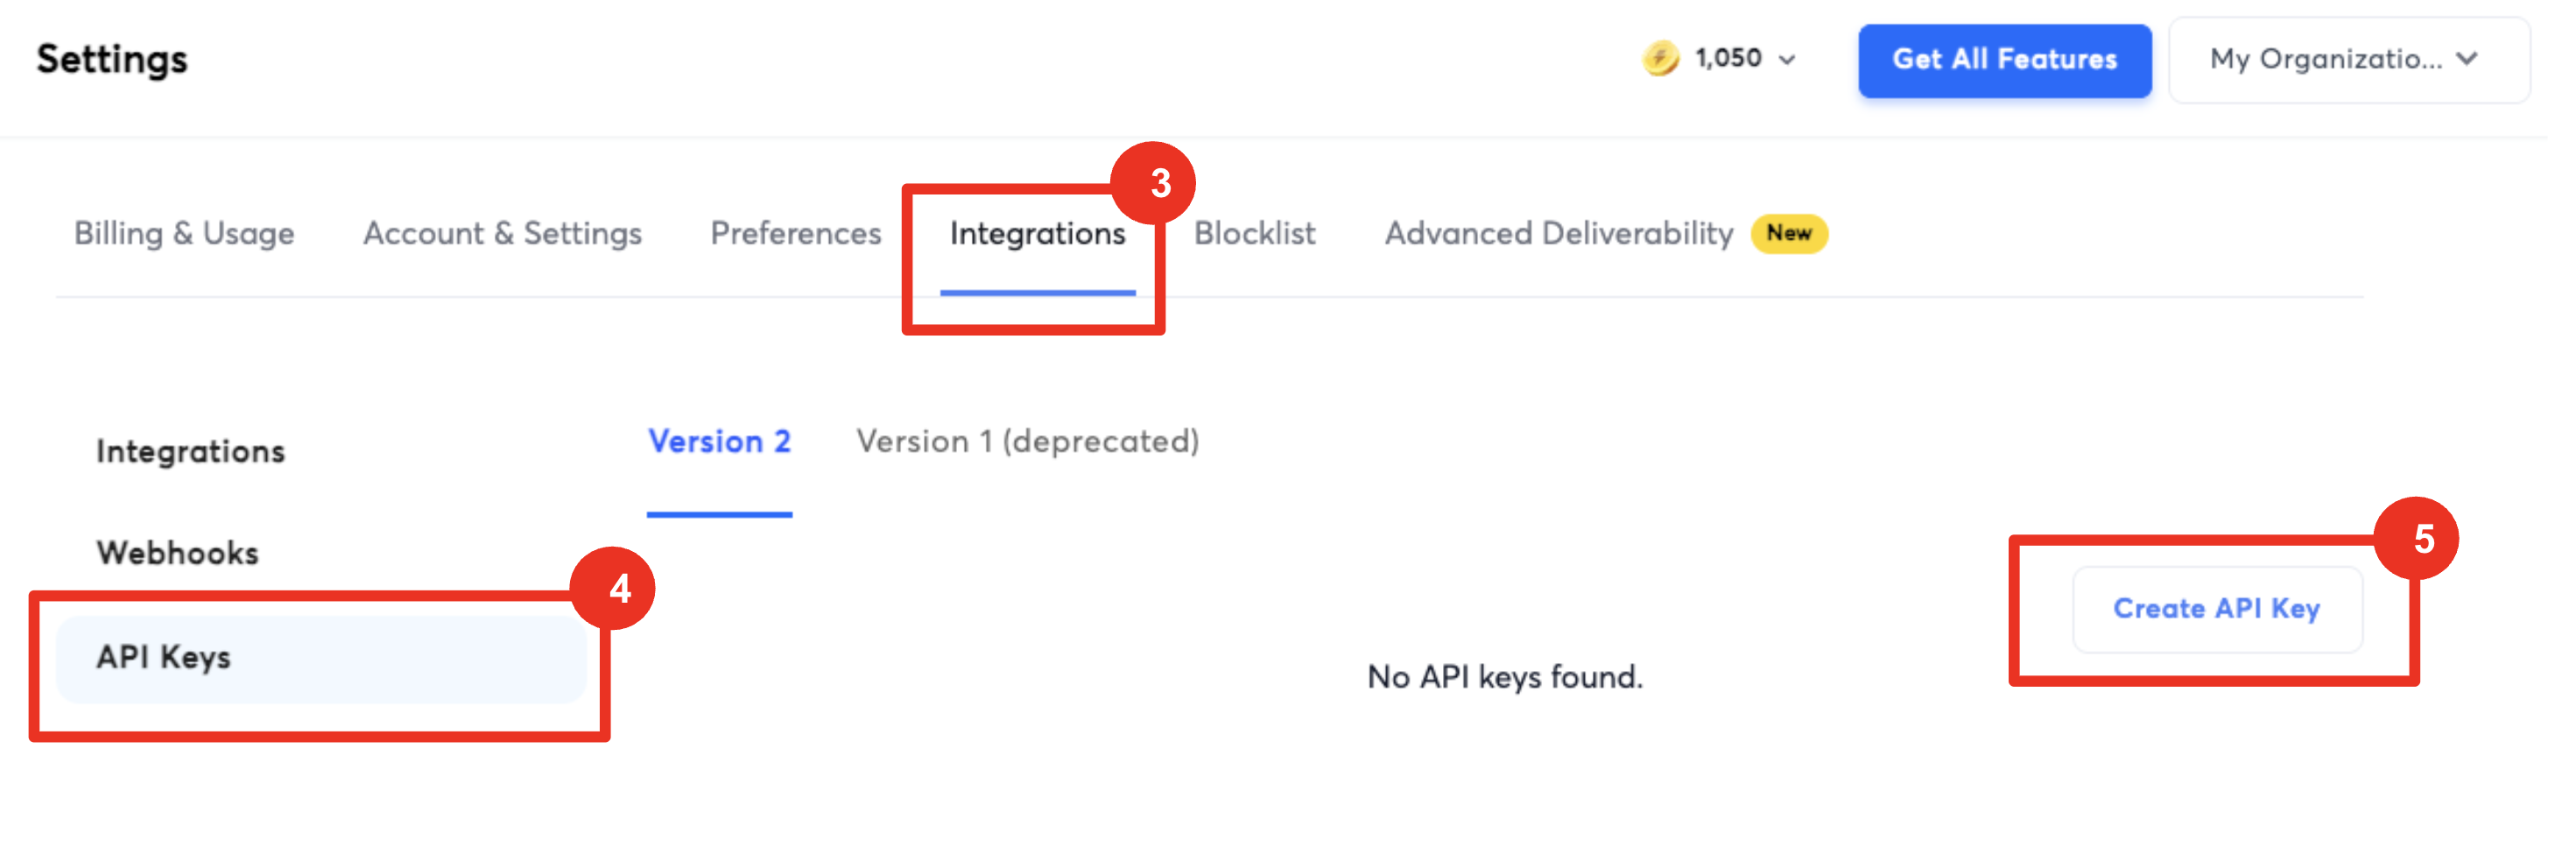The image size is (2576, 848).
Task: Click the coin credits icon
Action: [1659, 58]
